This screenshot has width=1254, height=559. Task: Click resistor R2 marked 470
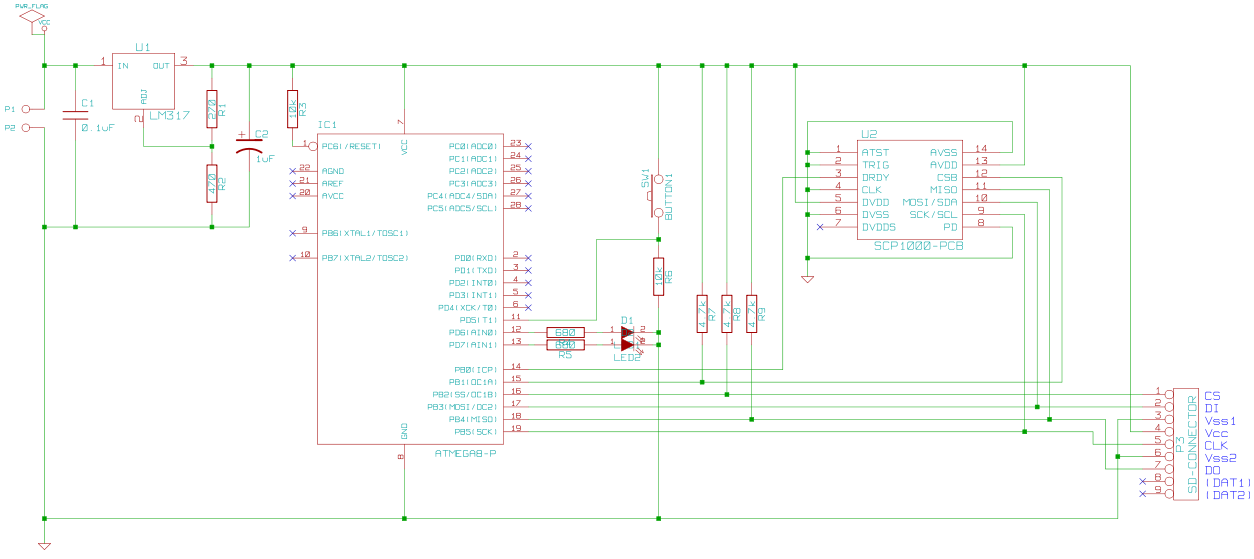pyautogui.click(x=212, y=183)
